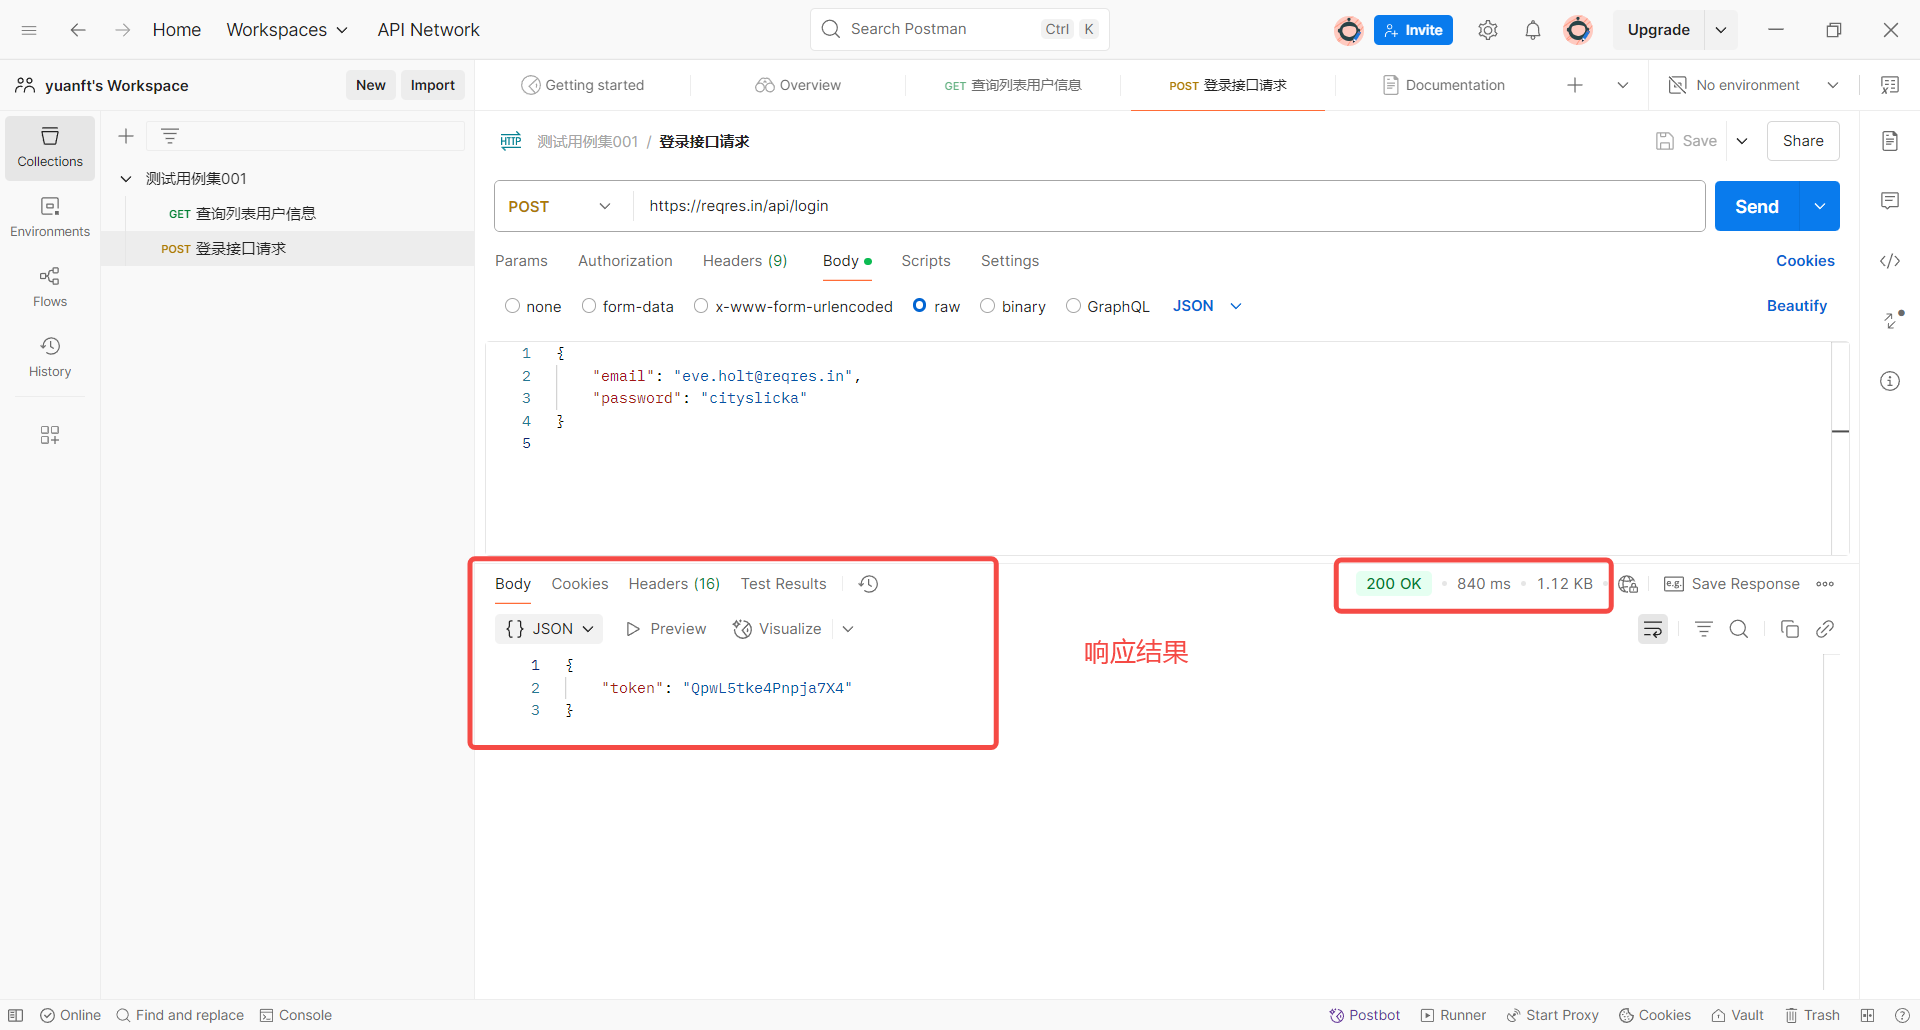Select GET 查询列表用户信息 in collection tree
Screen dimensions: 1920x1030
point(288,214)
